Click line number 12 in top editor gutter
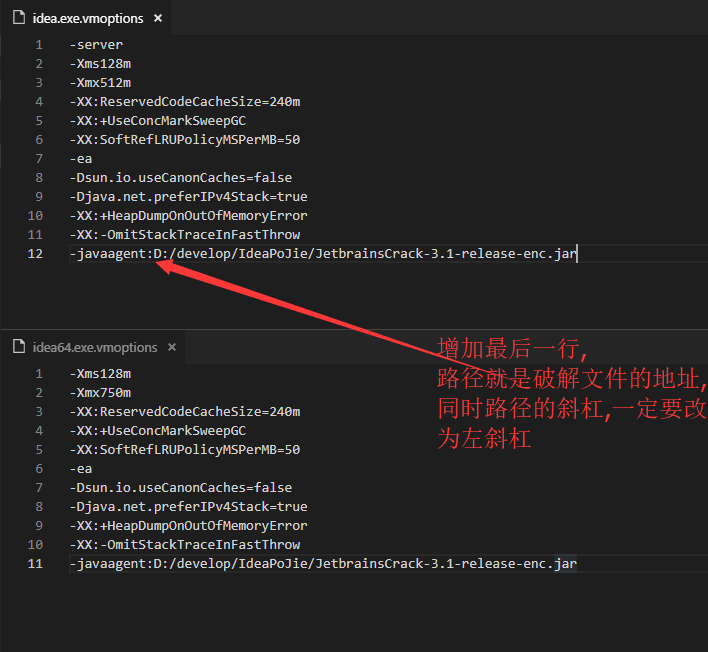 [35, 253]
